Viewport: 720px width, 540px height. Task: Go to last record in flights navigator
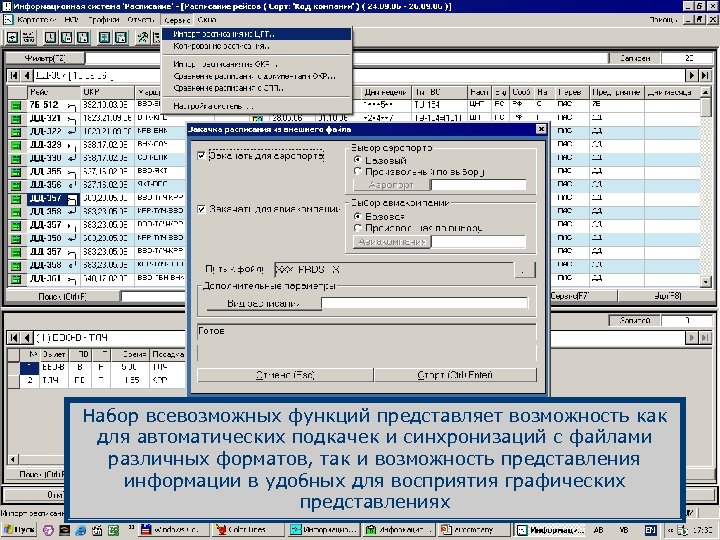[705, 75]
